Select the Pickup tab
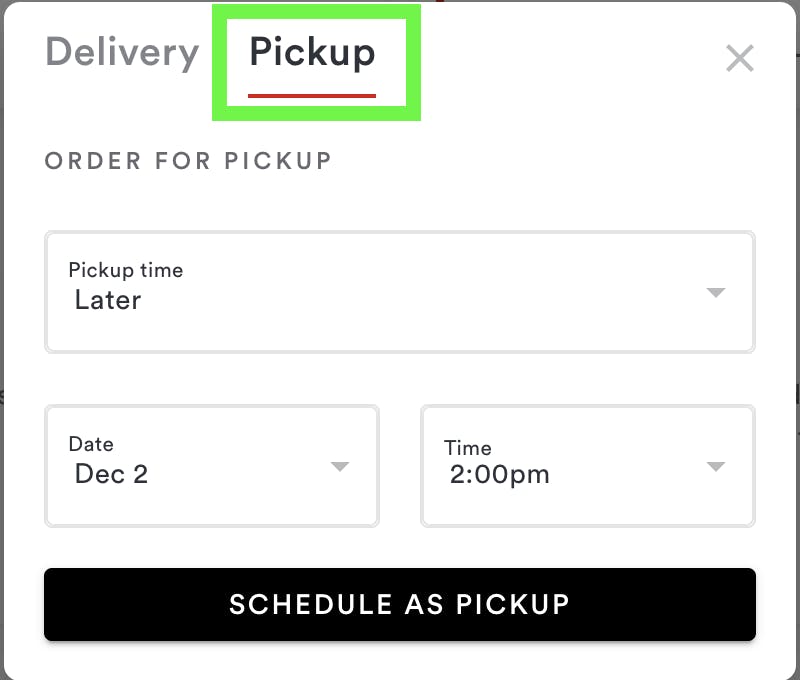Image resolution: width=800 pixels, height=680 pixels. (x=312, y=53)
